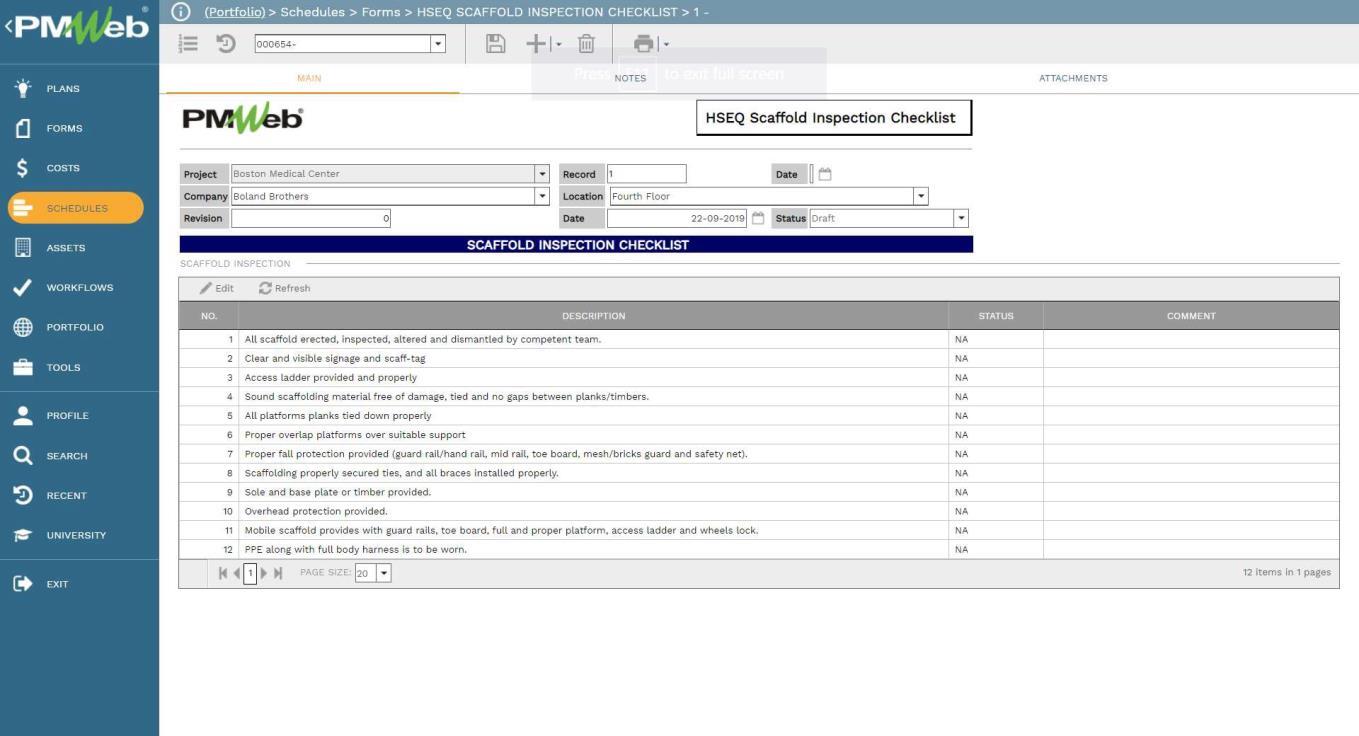This screenshot has width=1359, height=736.
Task: Open the Portfolio globe icon in sidebar
Action: click(x=23, y=327)
